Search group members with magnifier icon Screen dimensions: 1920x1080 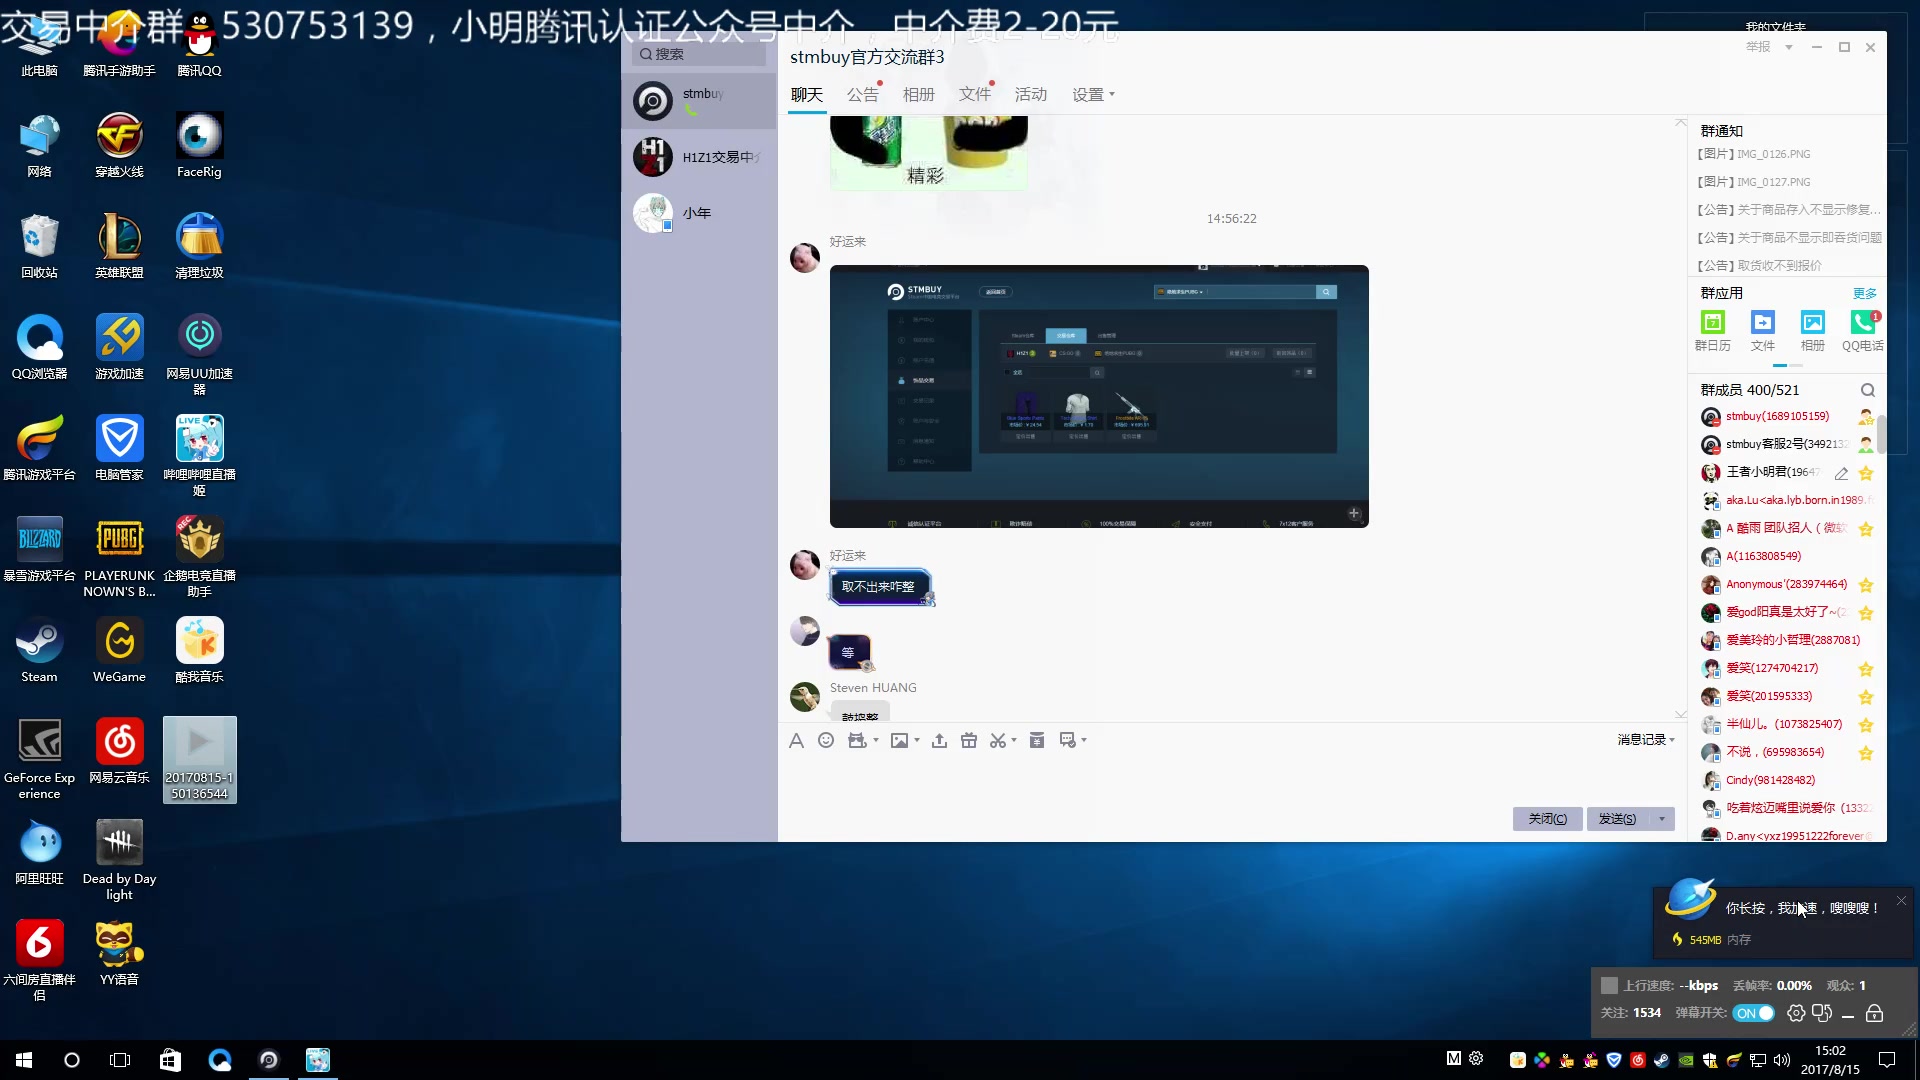(x=1867, y=390)
